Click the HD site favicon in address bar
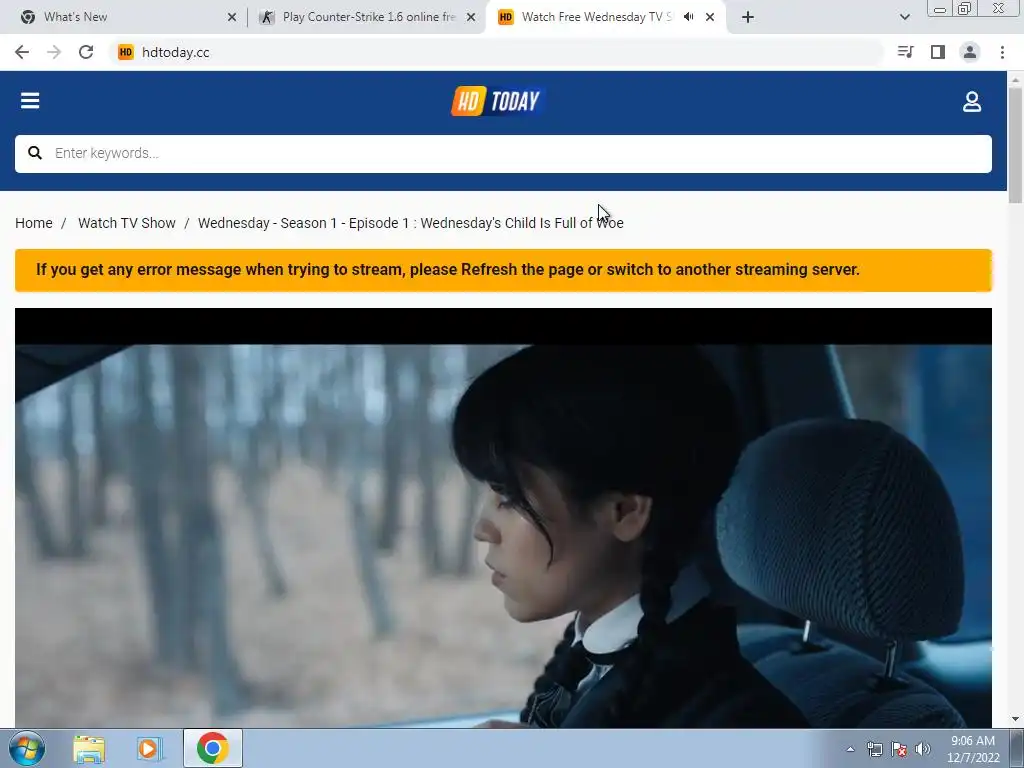Image resolution: width=1024 pixels, height=768 pixels. click(x=125, y=52)
